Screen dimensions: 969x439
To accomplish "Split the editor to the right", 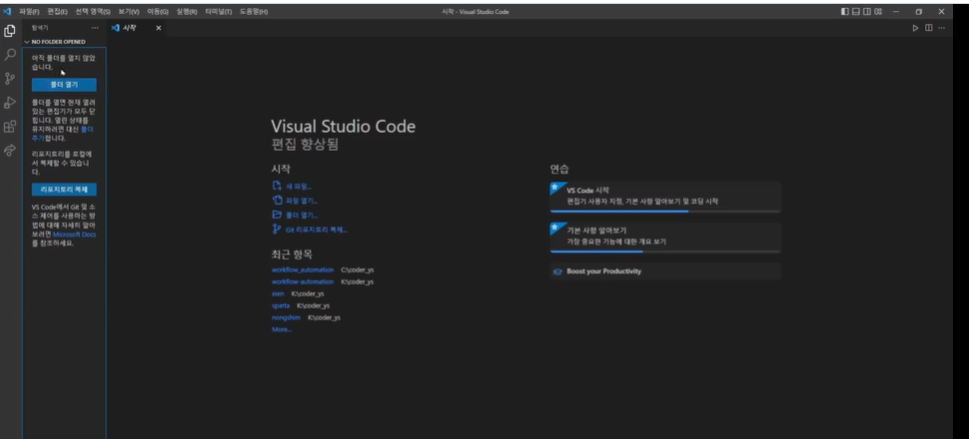I will tap(929, 28).
